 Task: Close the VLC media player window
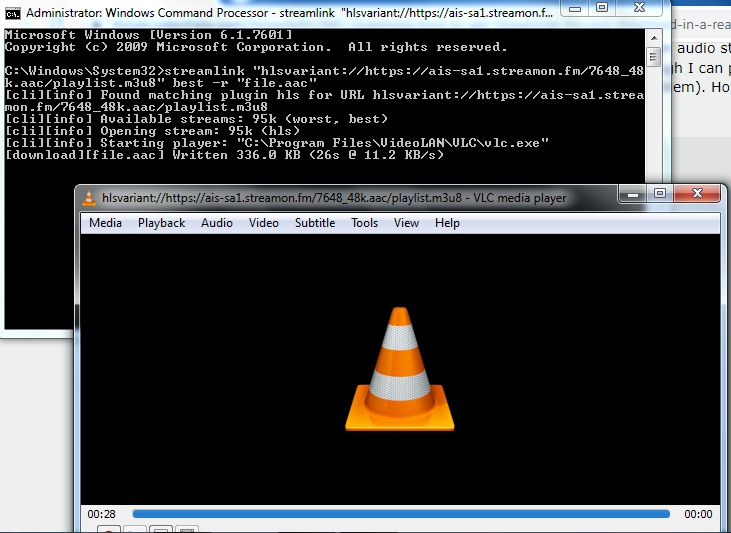[x=697, y=194]
